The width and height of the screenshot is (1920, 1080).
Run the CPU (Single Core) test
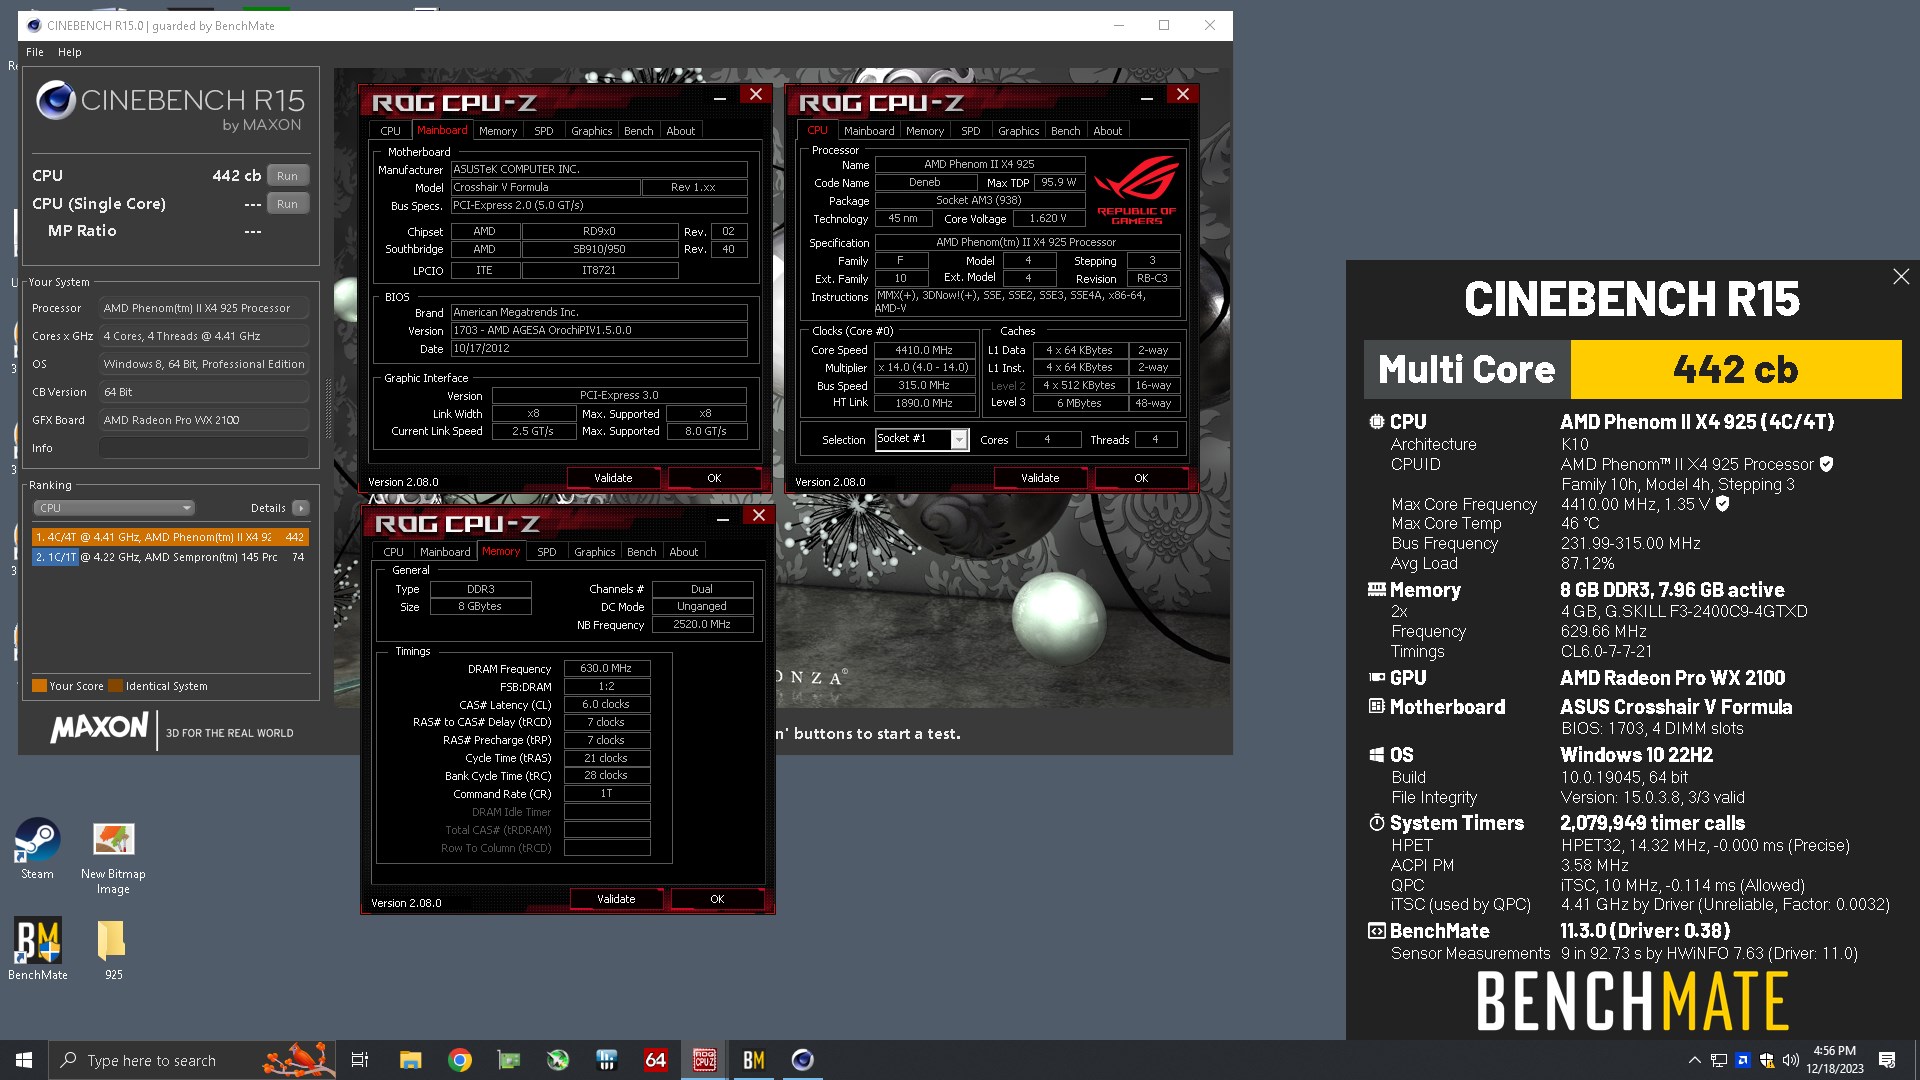[x=287, y=204]
